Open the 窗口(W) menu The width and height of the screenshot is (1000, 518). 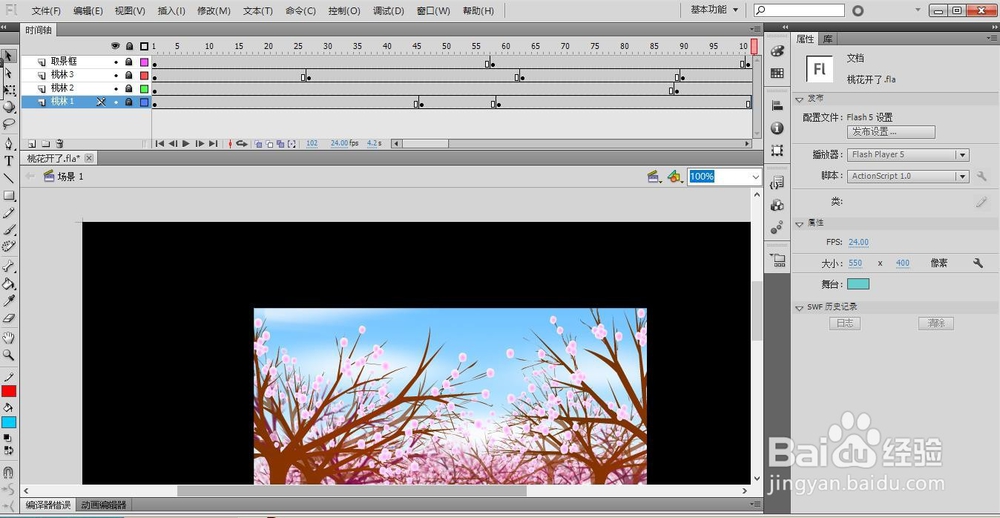click(433, 11)
